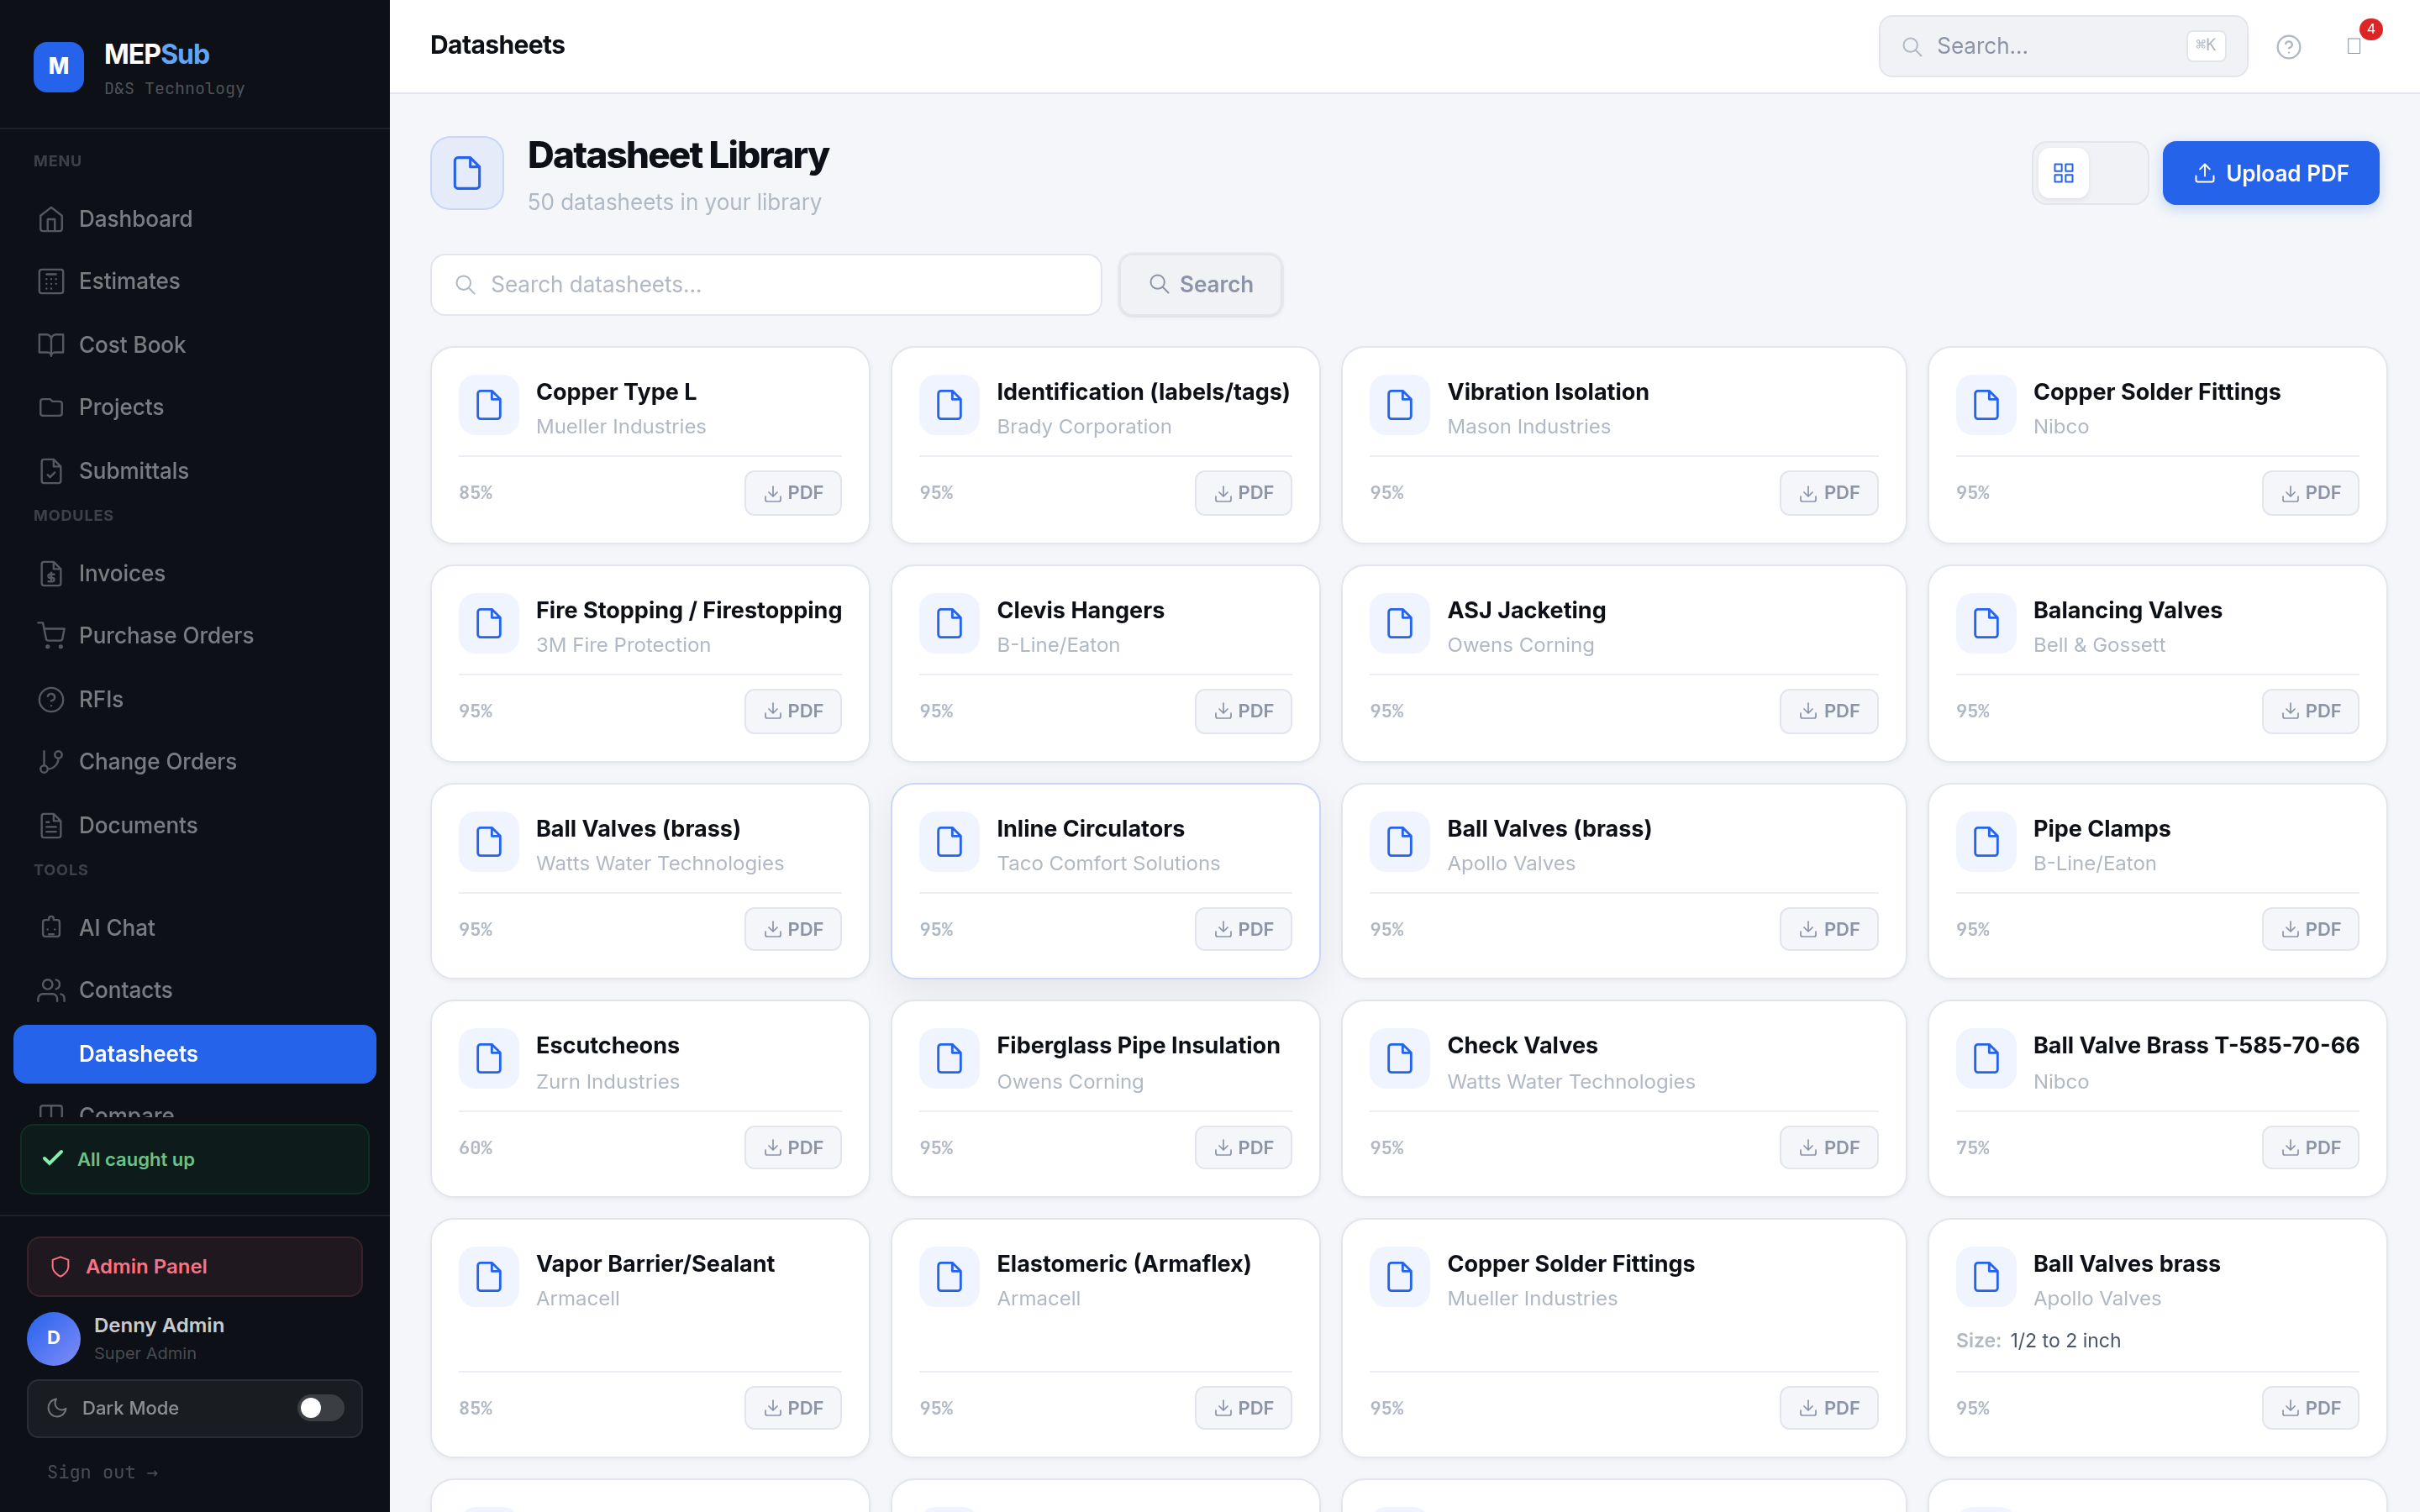Focus the Search datasheets input field

coord(766,285)
